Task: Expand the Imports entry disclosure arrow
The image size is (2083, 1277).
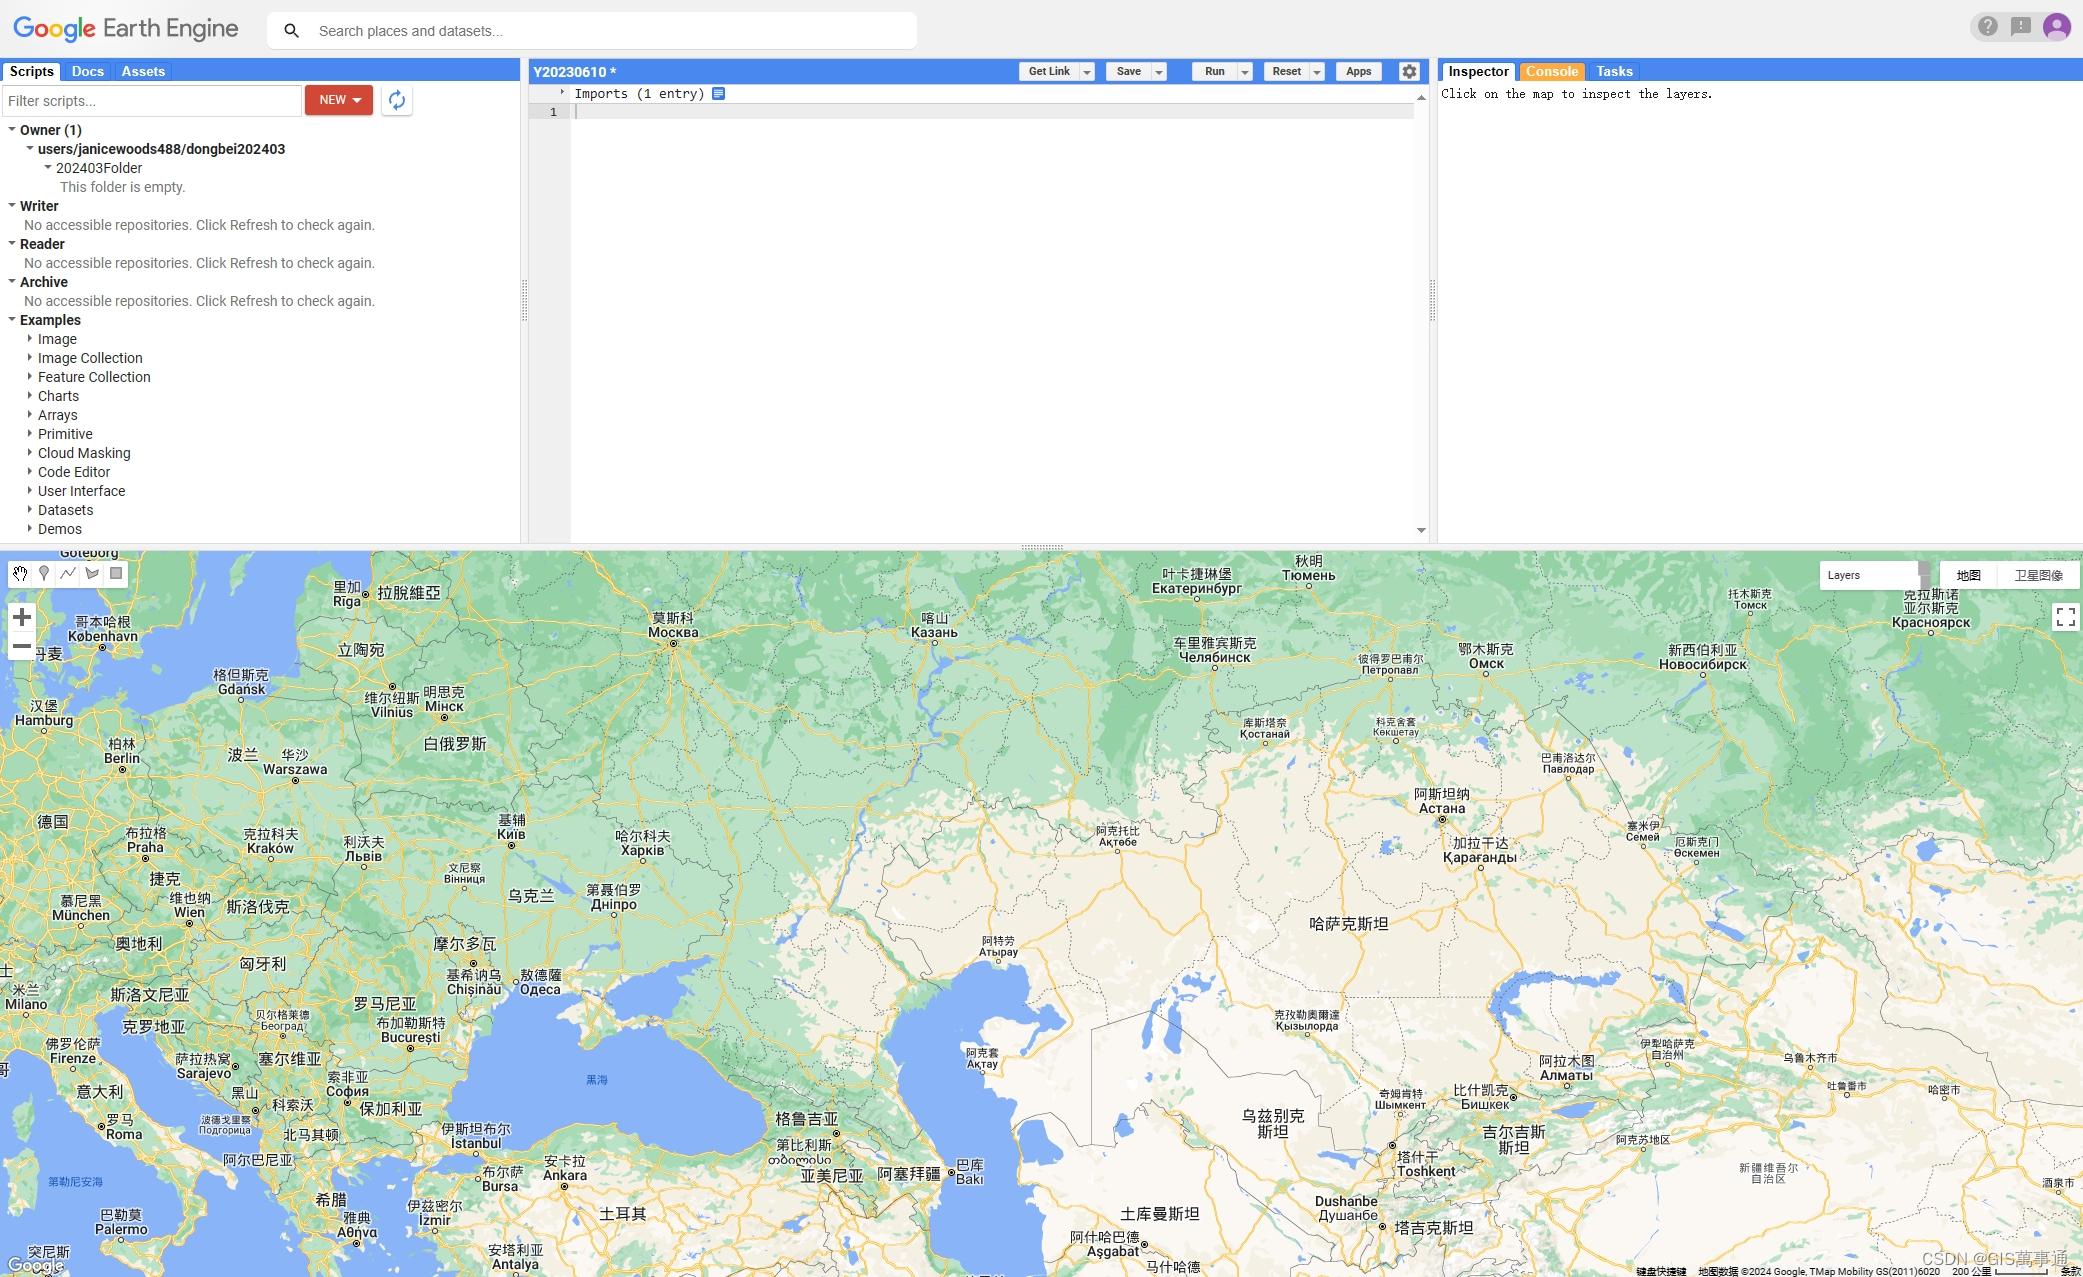Action: click(562, 93)
